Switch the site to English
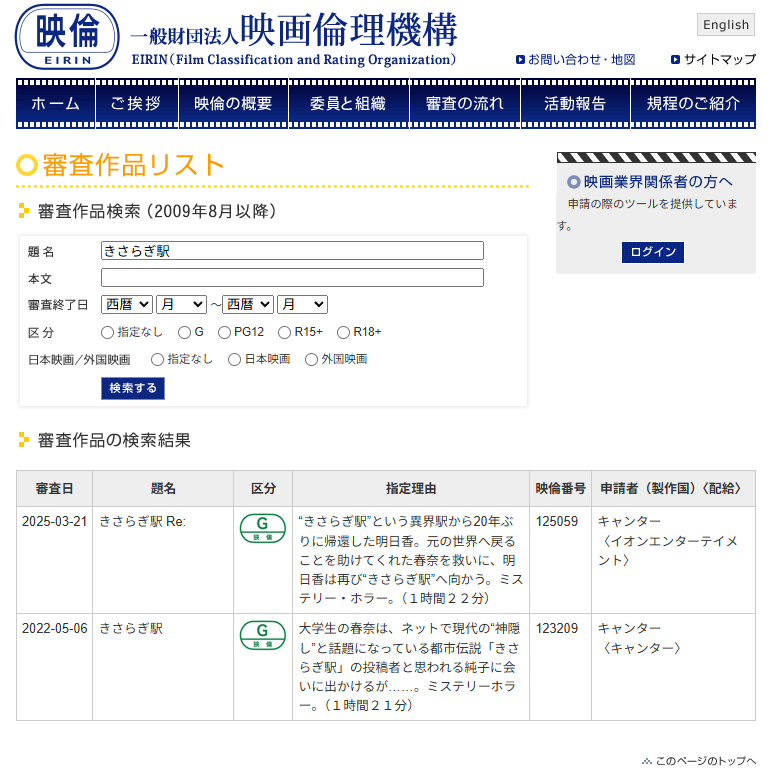 click(x=726, y=25)
